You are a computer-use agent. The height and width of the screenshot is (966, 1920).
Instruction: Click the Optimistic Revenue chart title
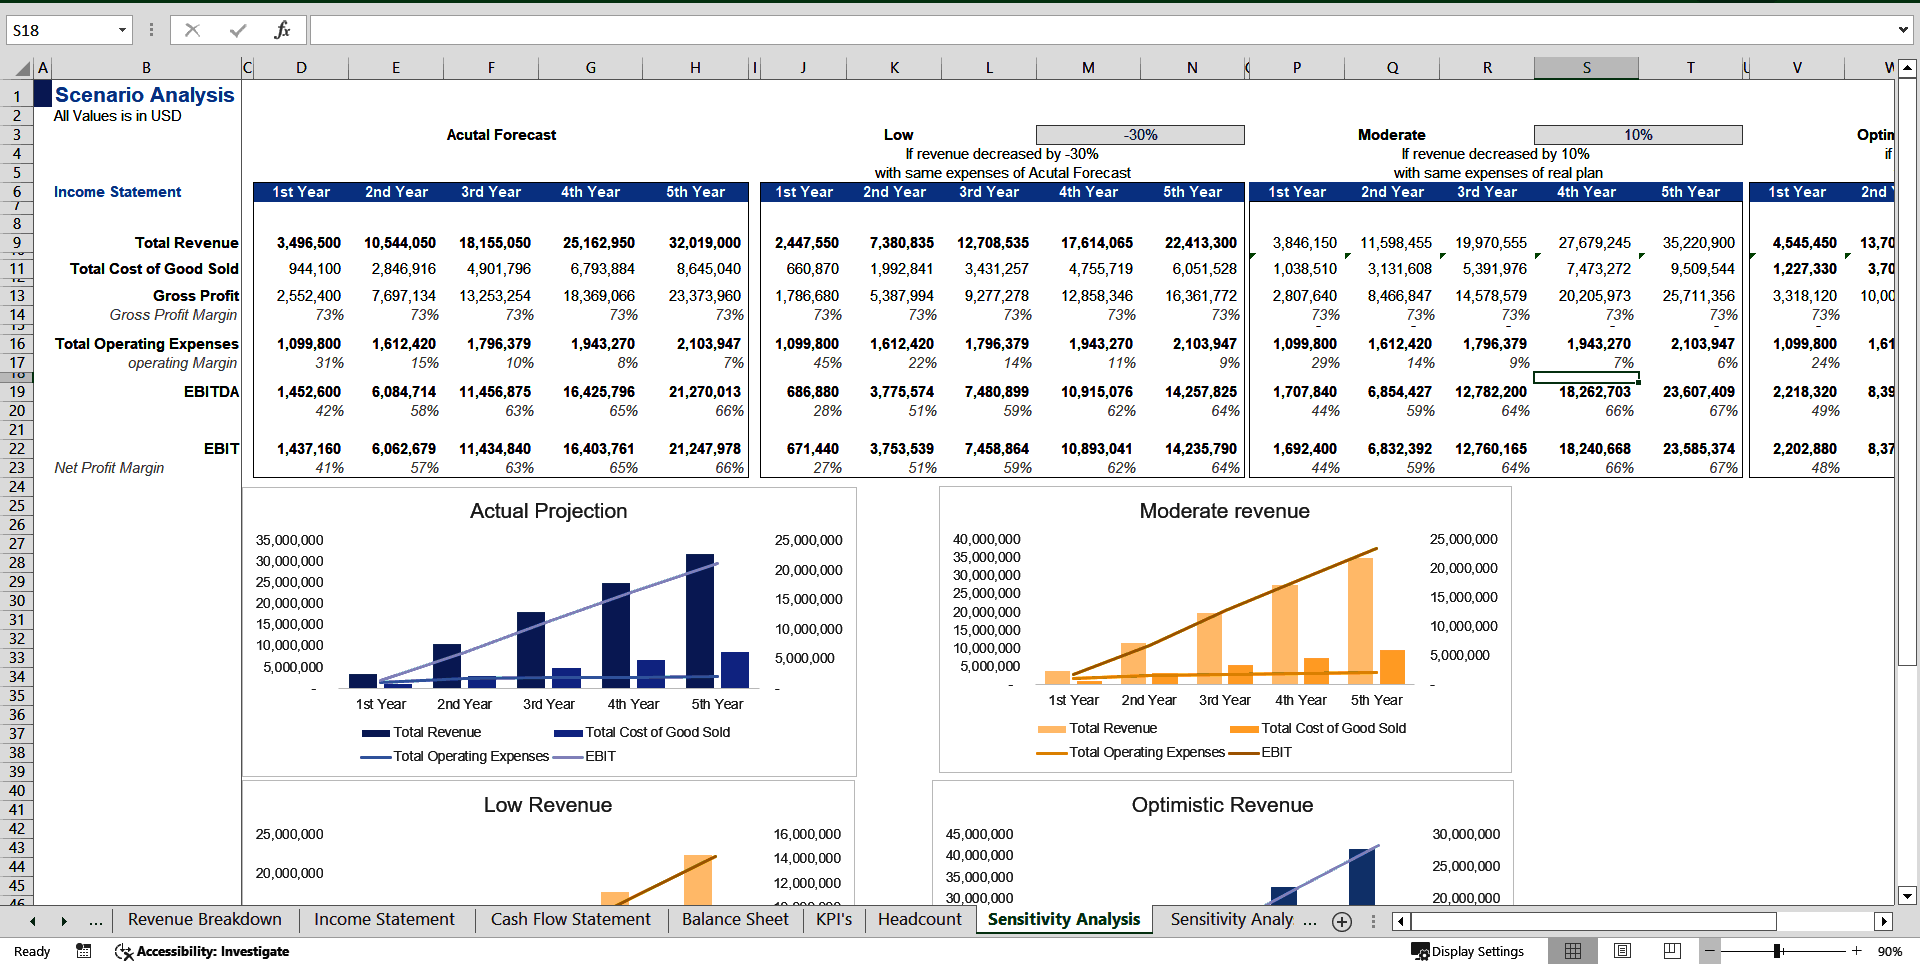click(1222, 805)
